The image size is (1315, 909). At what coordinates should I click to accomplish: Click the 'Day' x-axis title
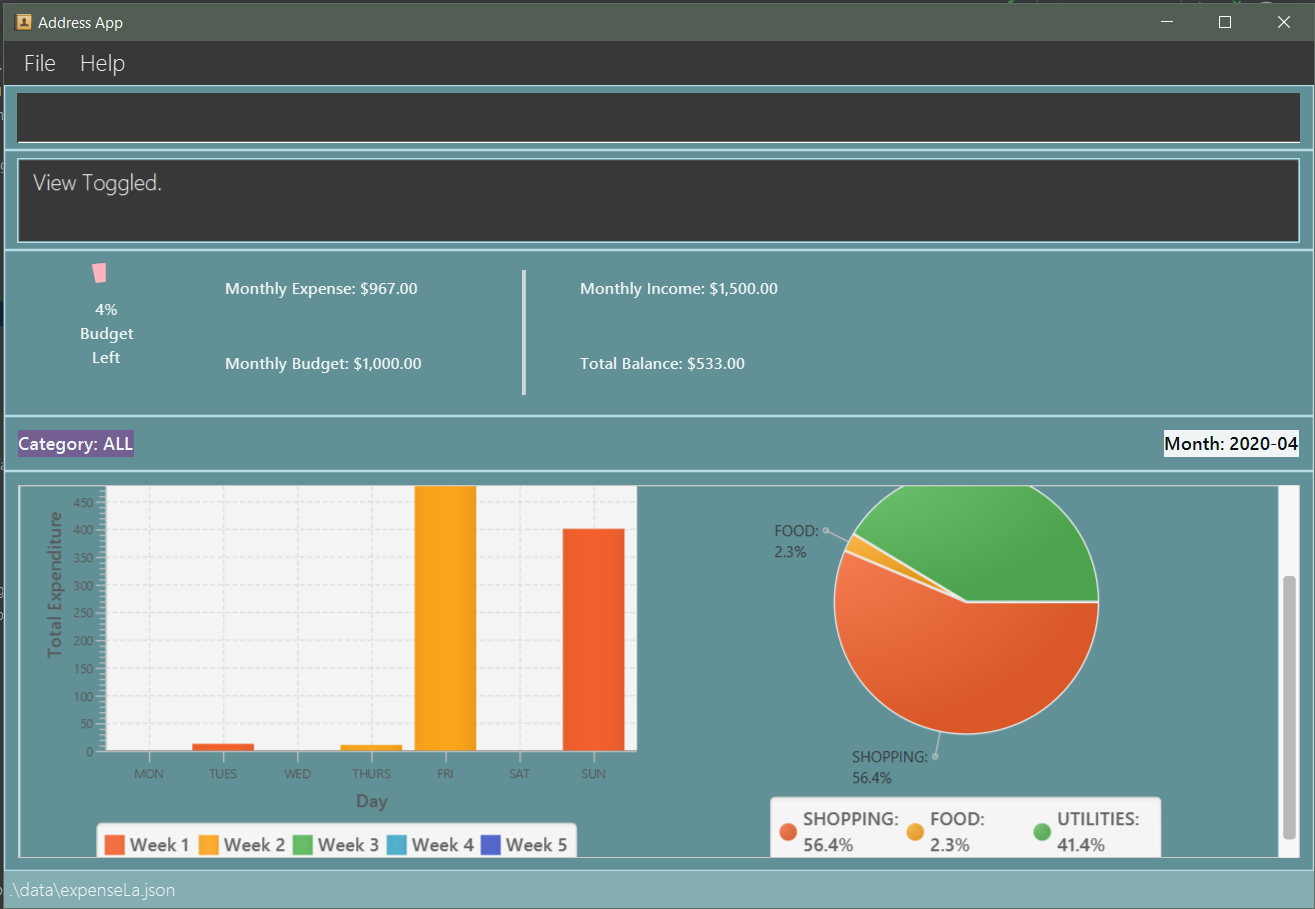371,801
